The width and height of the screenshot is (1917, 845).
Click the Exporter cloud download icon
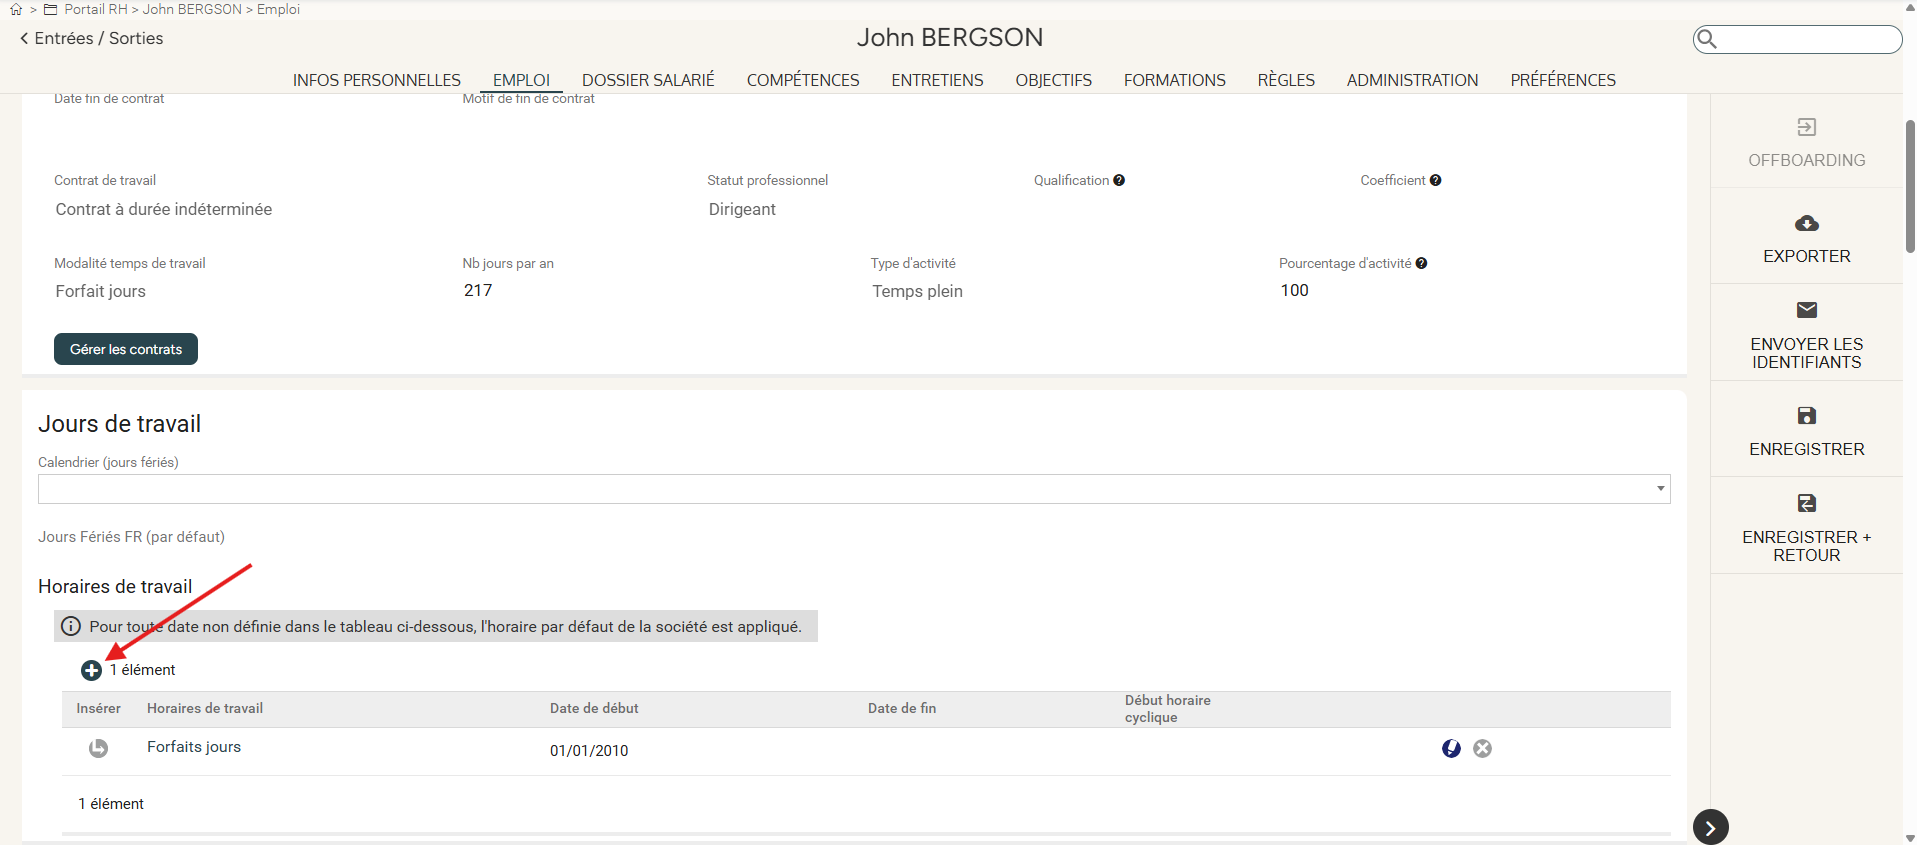pyautogui.click(x=1806, y=223)
